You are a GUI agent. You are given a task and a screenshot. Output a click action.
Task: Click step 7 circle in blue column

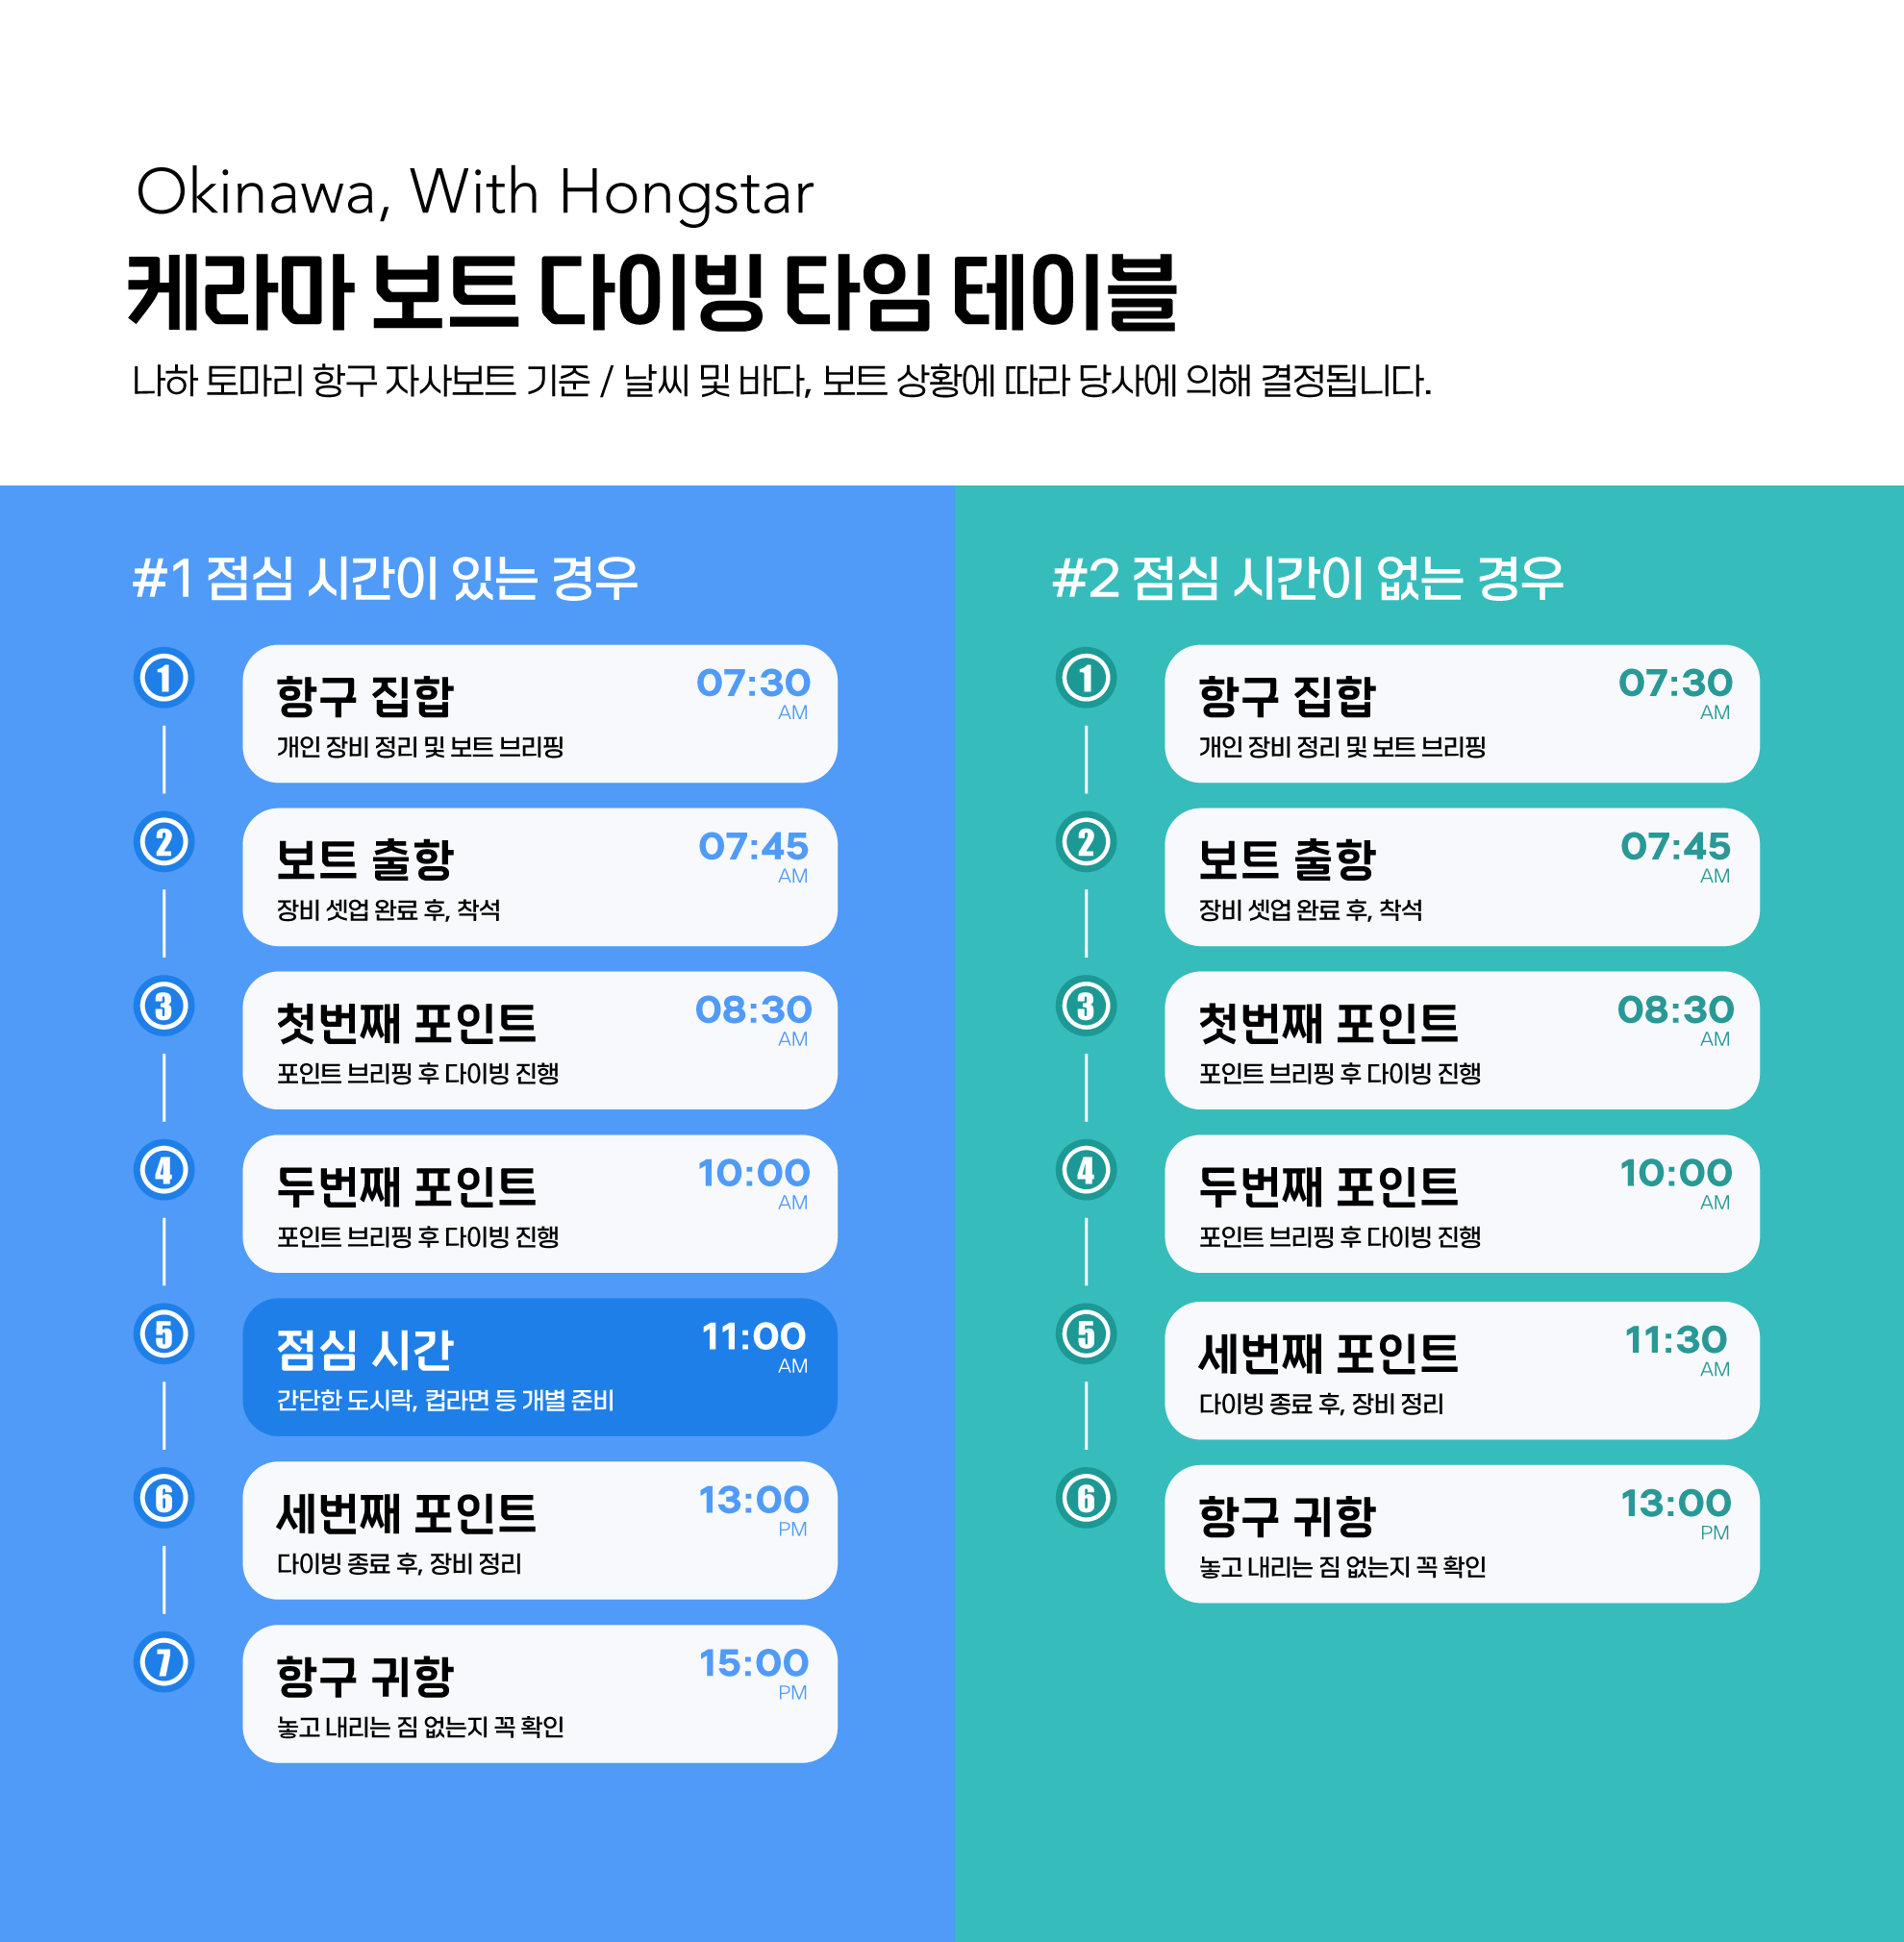pos(164,1662)
